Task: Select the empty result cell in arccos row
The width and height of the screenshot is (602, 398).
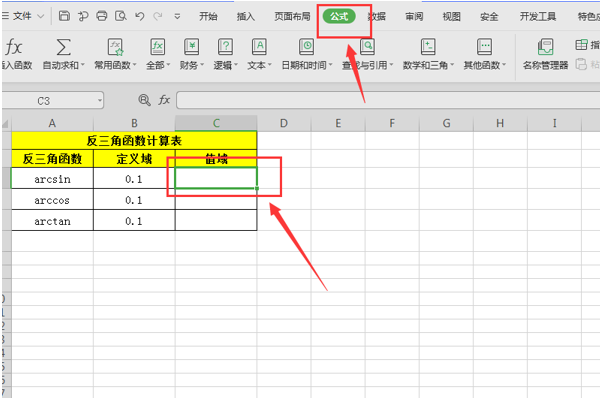Action: coord(216,199)
